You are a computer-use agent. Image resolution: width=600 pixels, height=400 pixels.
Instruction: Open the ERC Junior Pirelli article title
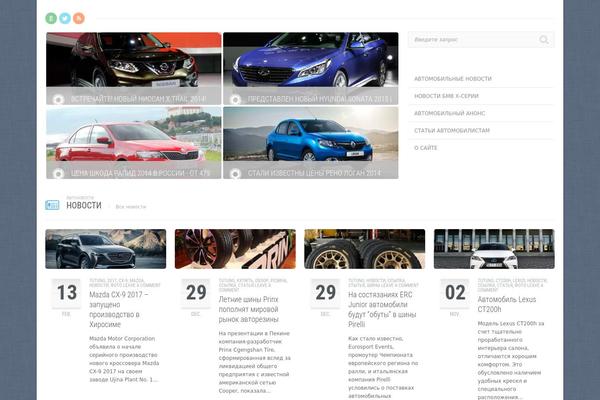point(382,309)
